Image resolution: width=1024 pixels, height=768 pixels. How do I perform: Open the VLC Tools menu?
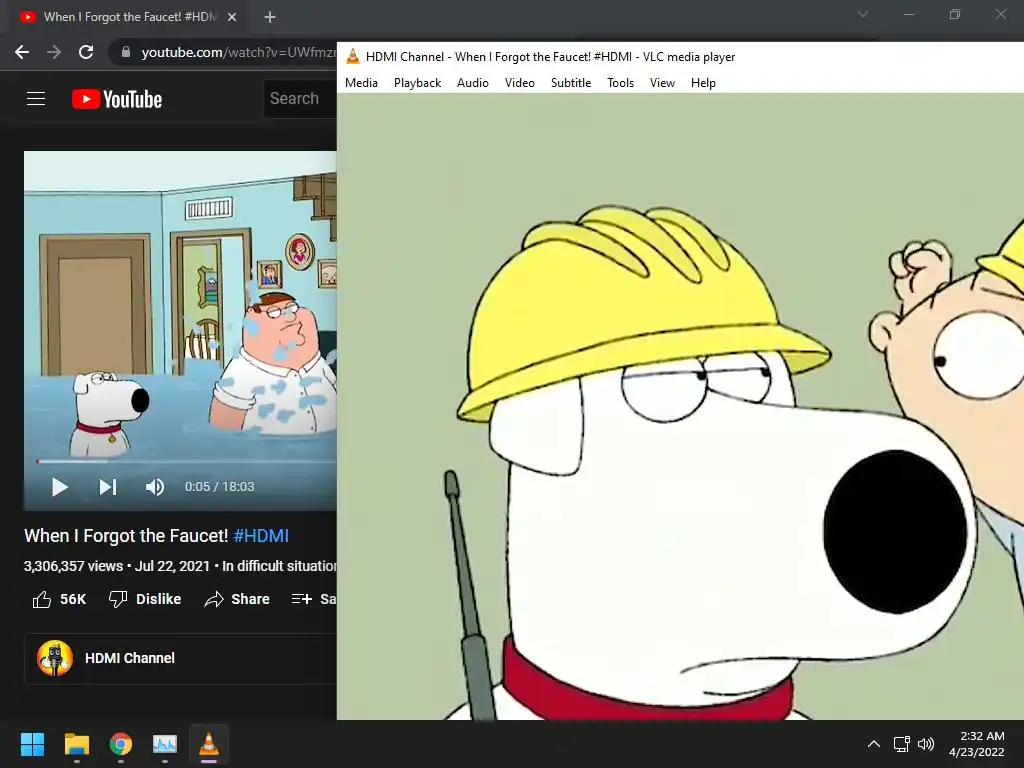pos(620,83)
